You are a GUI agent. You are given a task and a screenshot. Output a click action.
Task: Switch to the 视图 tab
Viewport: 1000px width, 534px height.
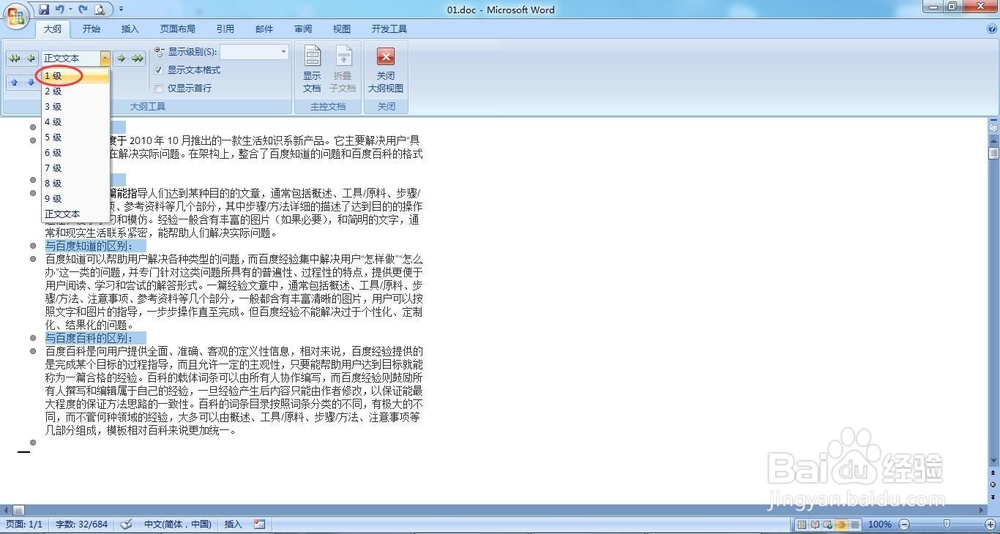click(342, 29)
